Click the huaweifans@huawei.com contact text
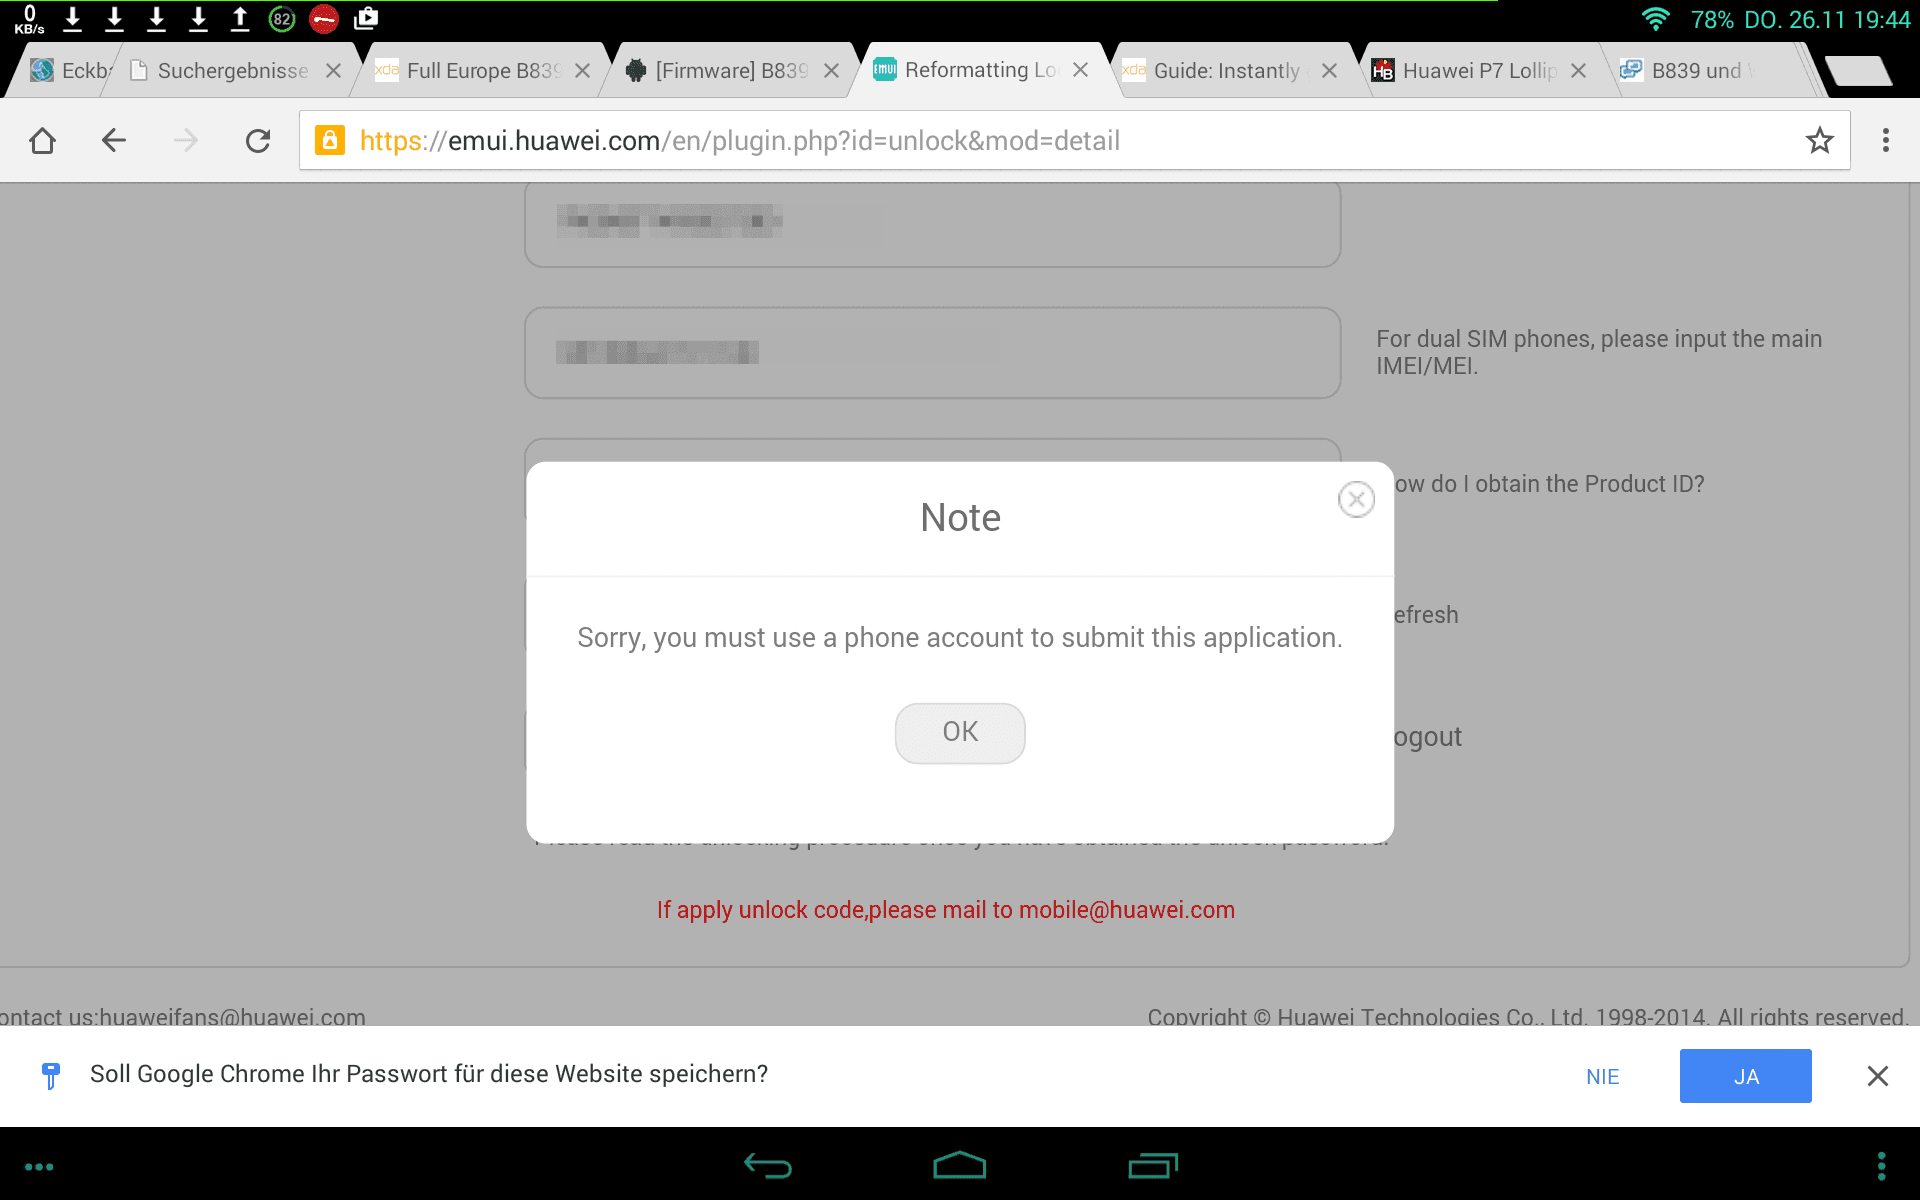The height and width of the screenshot is (1200, 1920). [x=183, y=1016]
